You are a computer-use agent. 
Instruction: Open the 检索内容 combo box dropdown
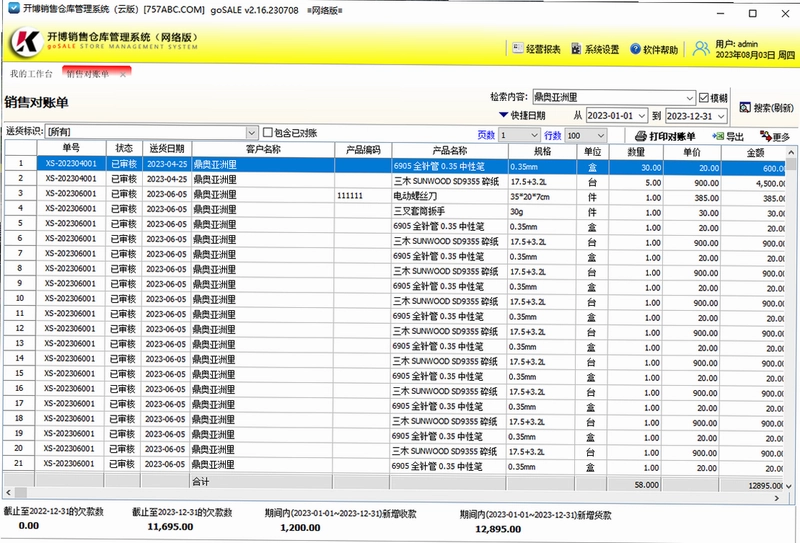(x=689, y=97)
